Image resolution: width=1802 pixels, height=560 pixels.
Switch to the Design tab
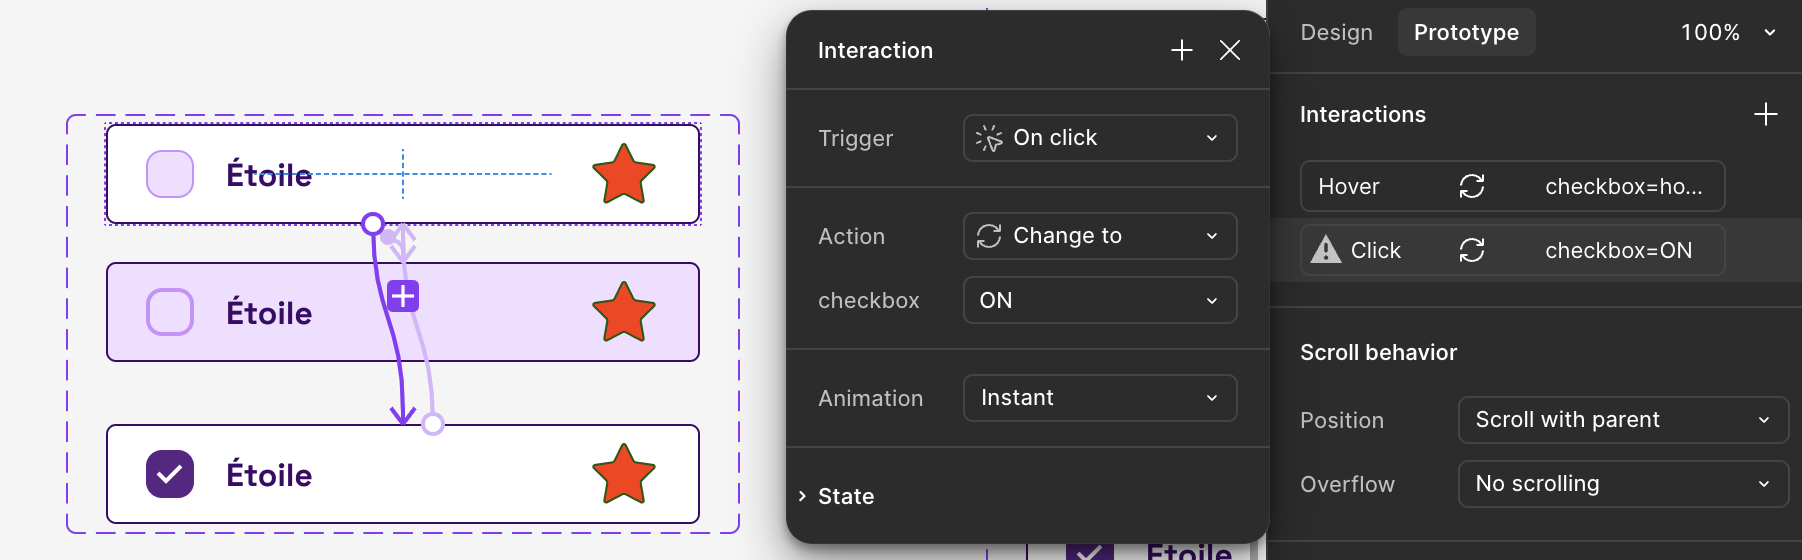[1336, 32]
